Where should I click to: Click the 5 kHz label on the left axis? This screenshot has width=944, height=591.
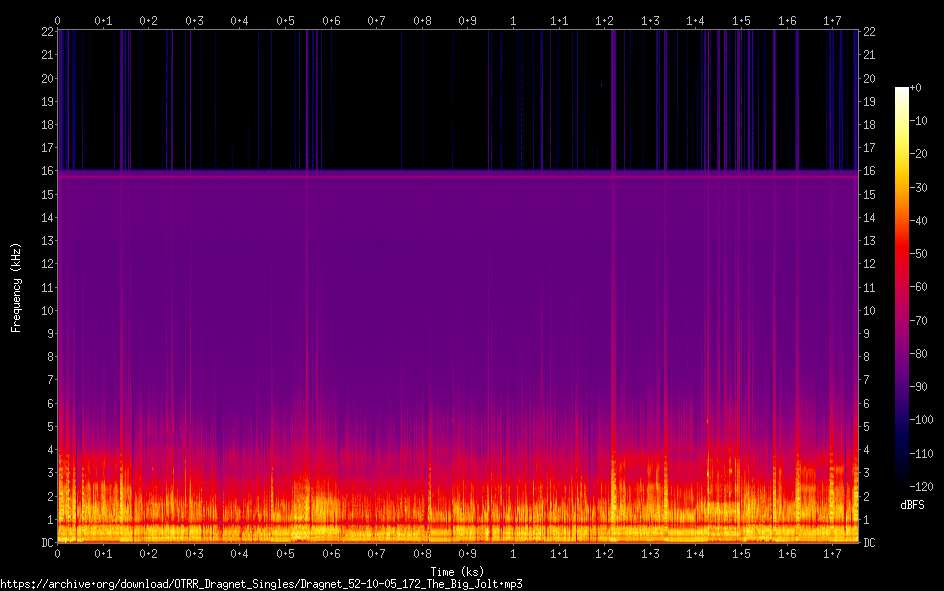(49, 426)
